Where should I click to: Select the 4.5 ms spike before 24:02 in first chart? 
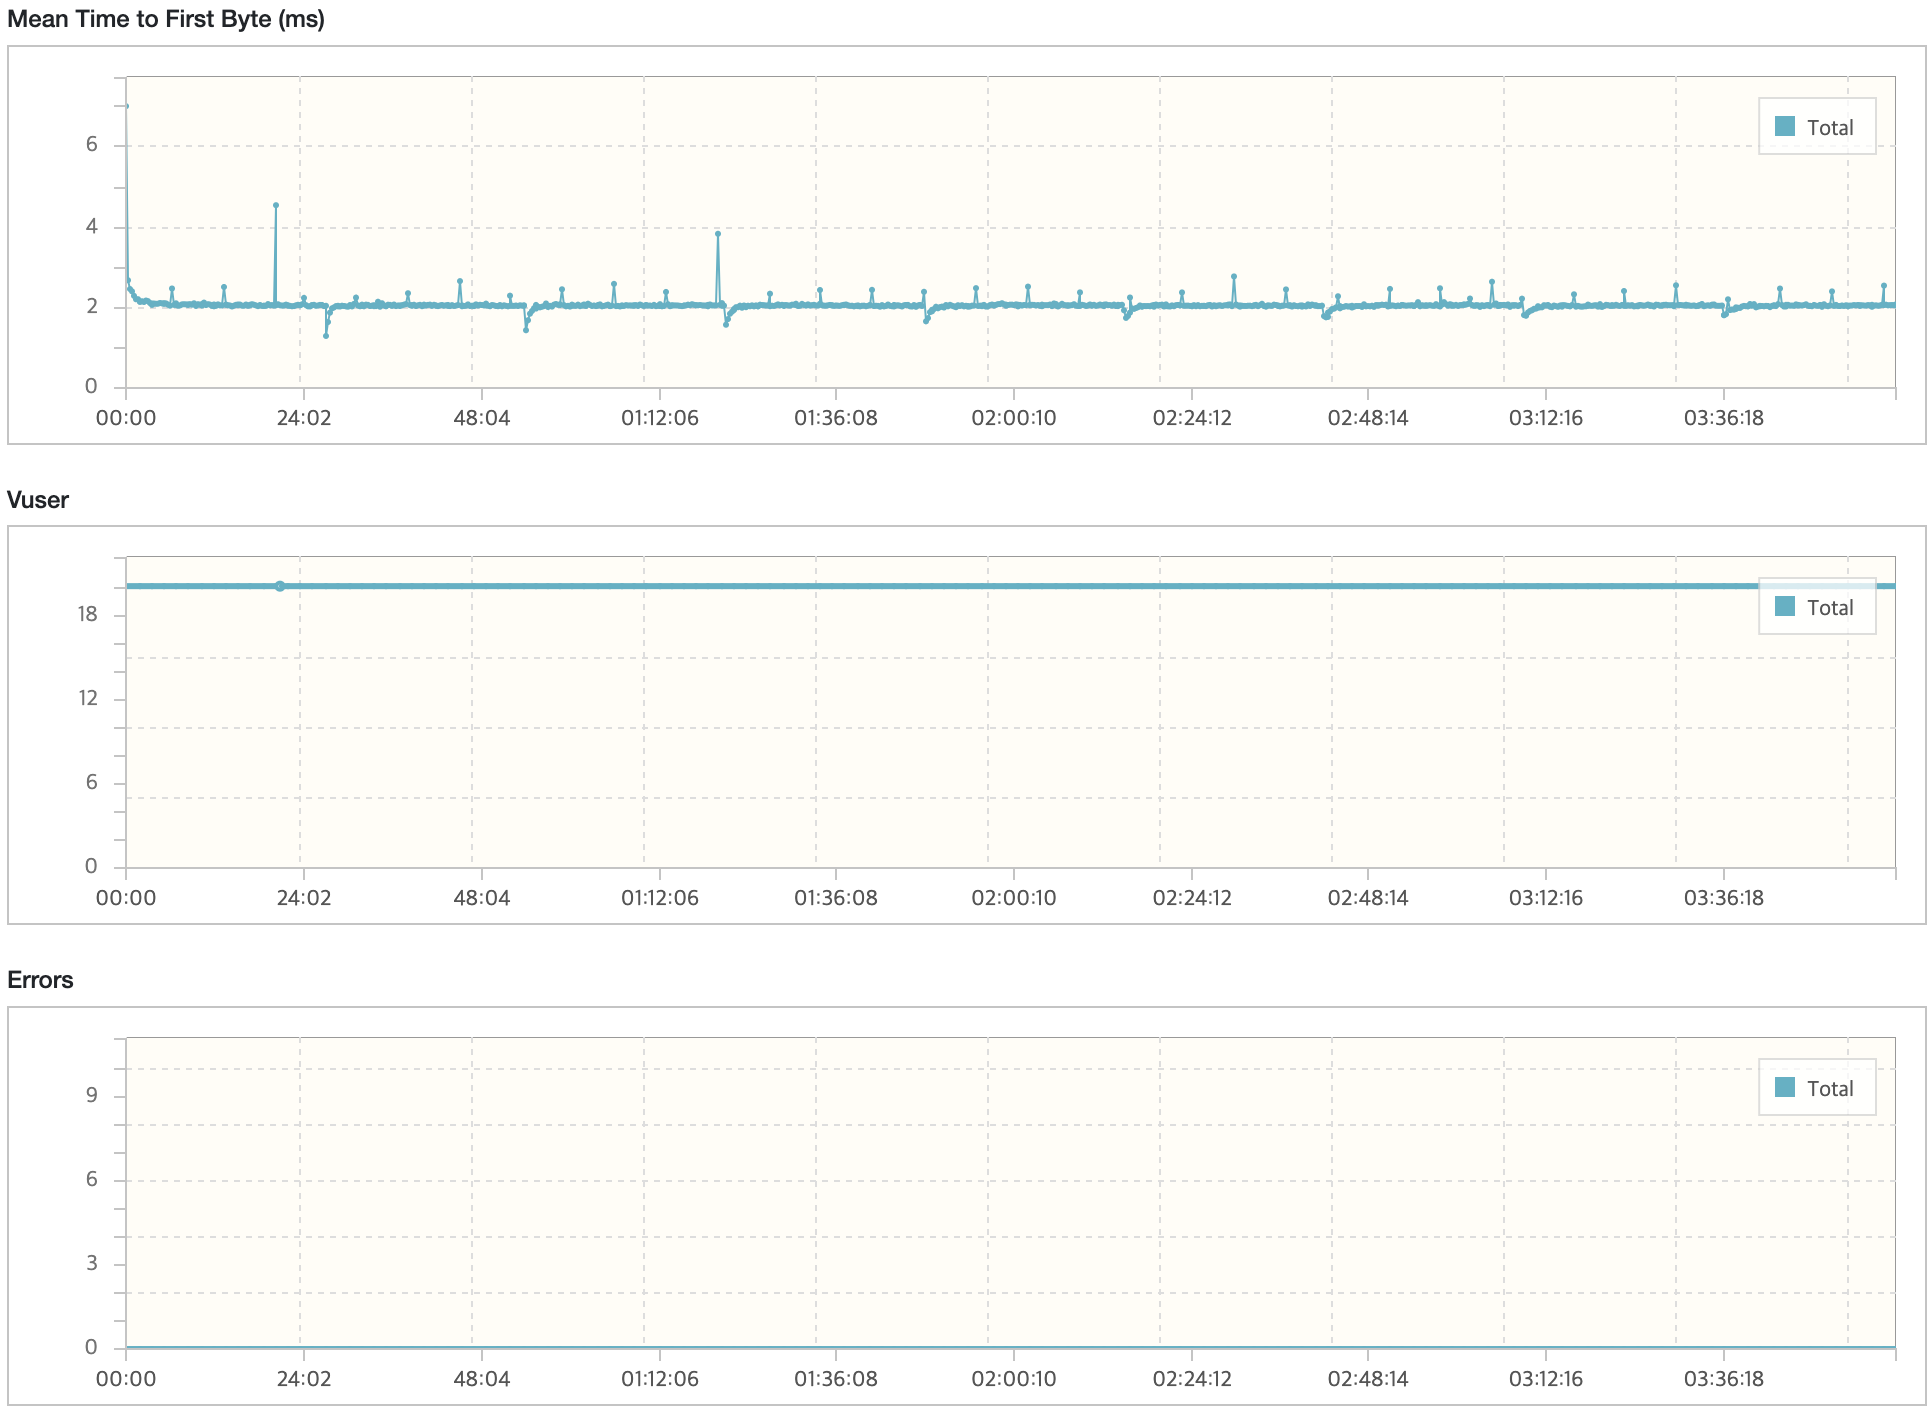click(276, 205)
